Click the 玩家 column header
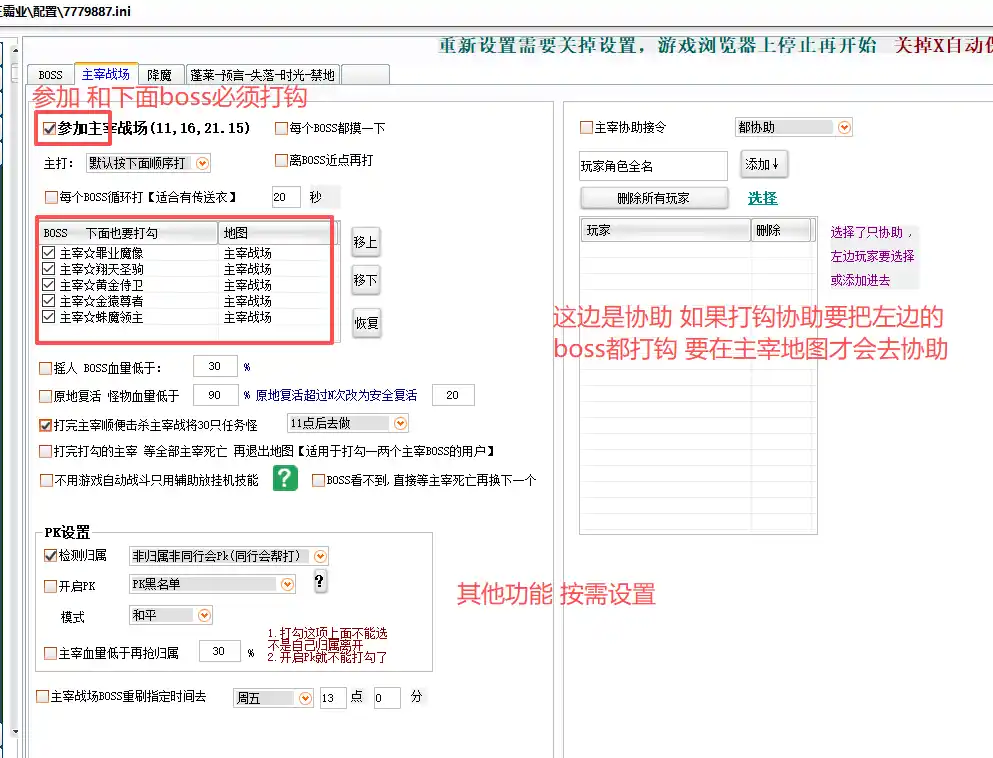Viewport: 993px width, 758px height. click(666, 230)
